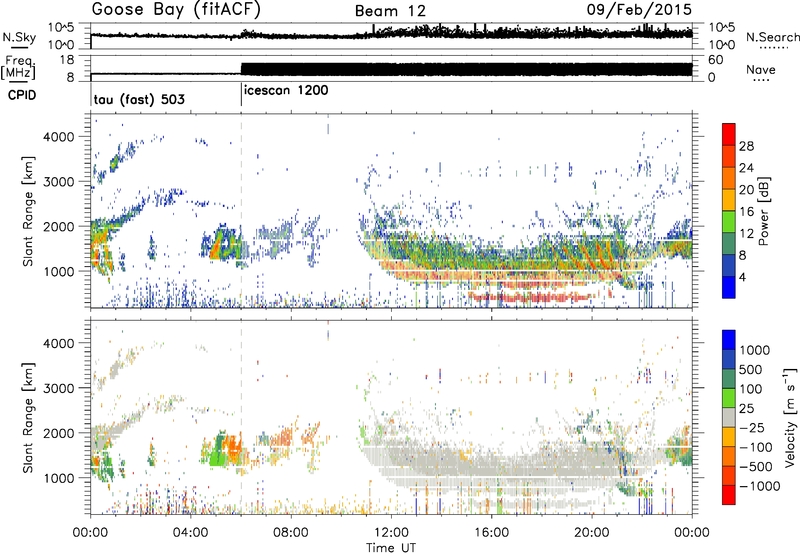Click the 'Goose Bay (fitACF)' title

pyautogui.click(x=176, y=10)
